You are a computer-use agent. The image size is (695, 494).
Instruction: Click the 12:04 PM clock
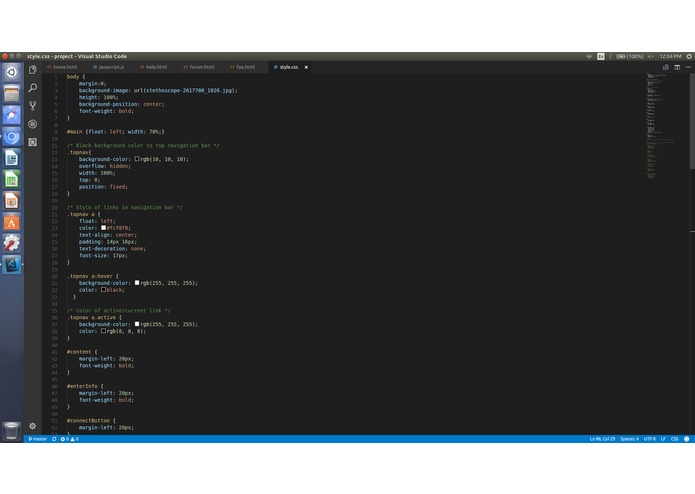point(670,57)
